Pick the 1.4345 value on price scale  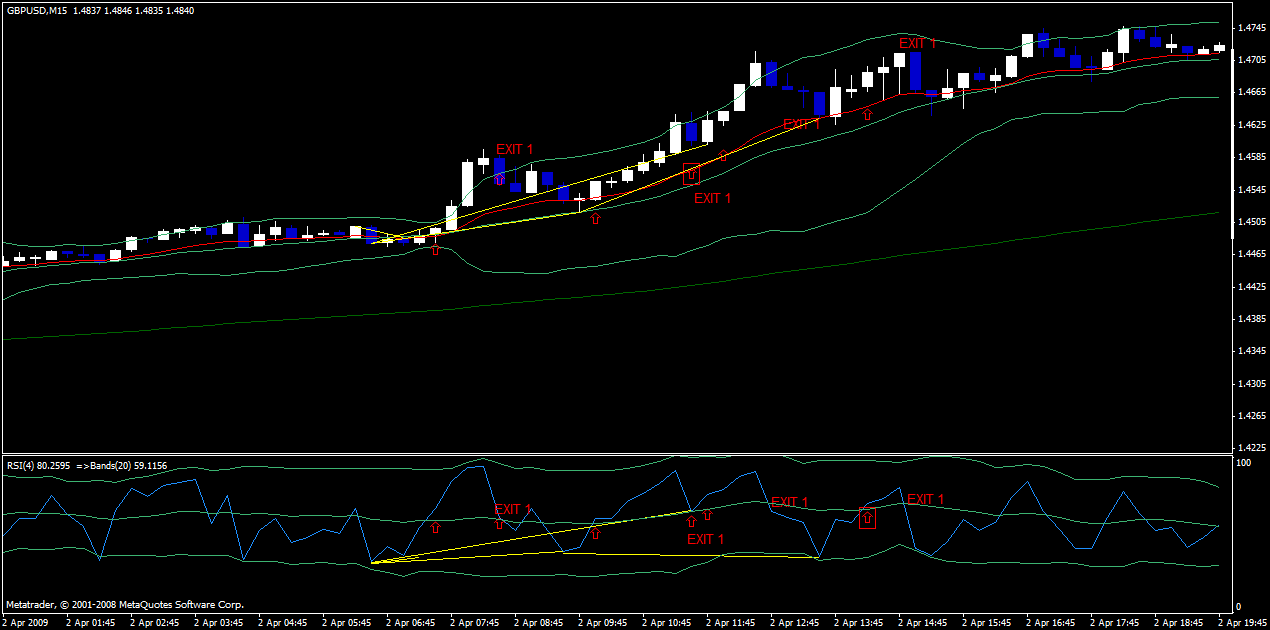click(1251, 351)
